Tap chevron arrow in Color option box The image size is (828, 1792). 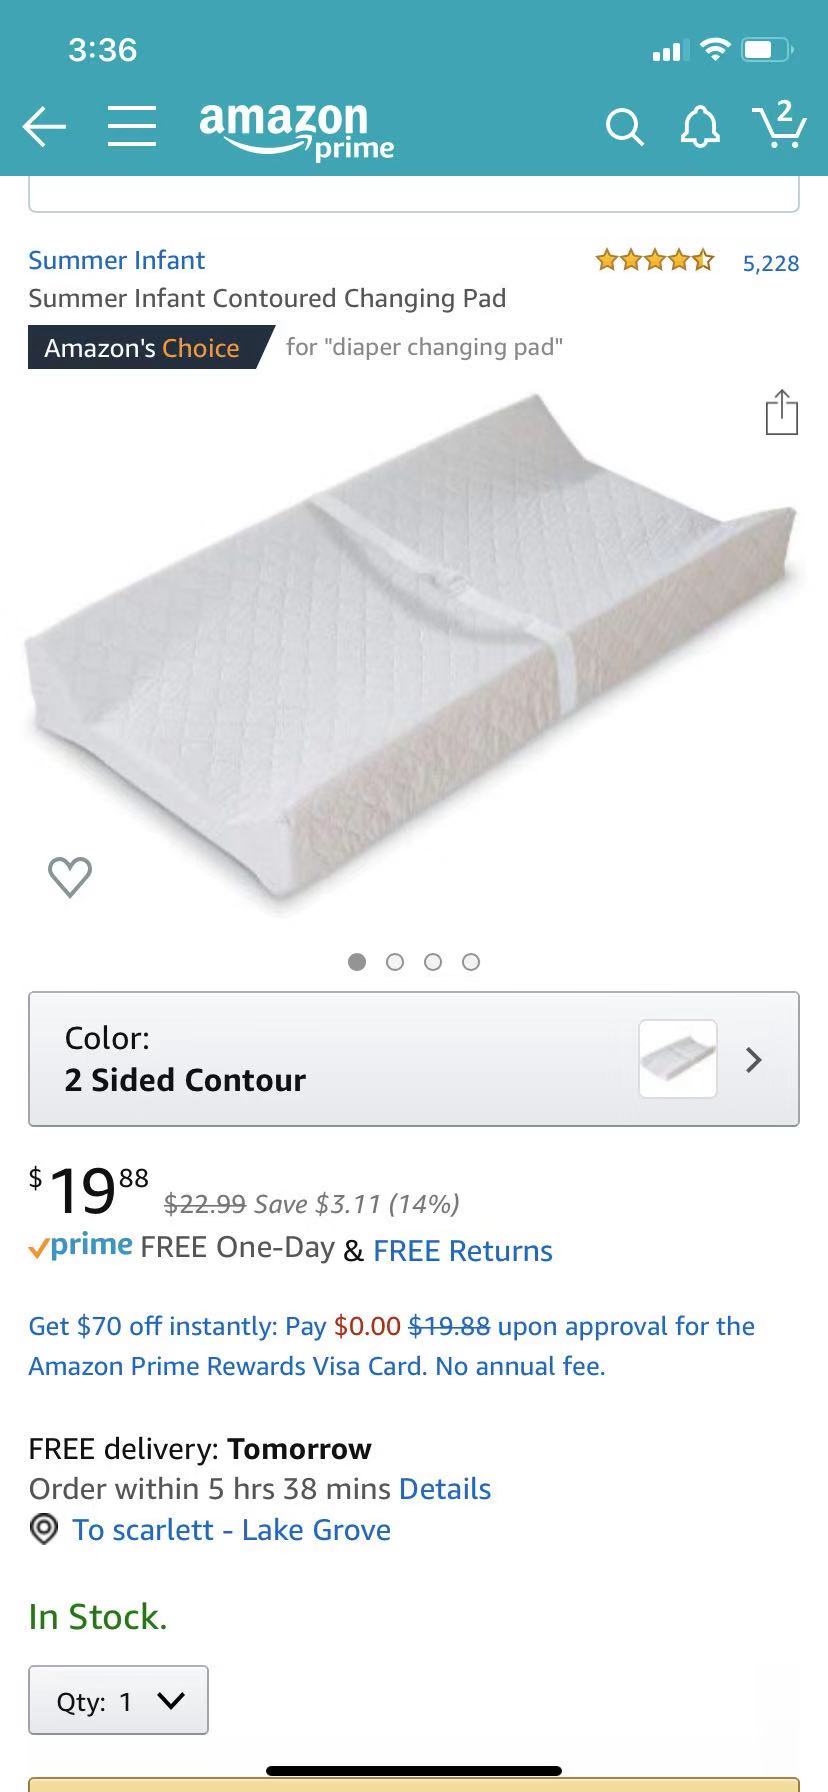coord(754,1059)
